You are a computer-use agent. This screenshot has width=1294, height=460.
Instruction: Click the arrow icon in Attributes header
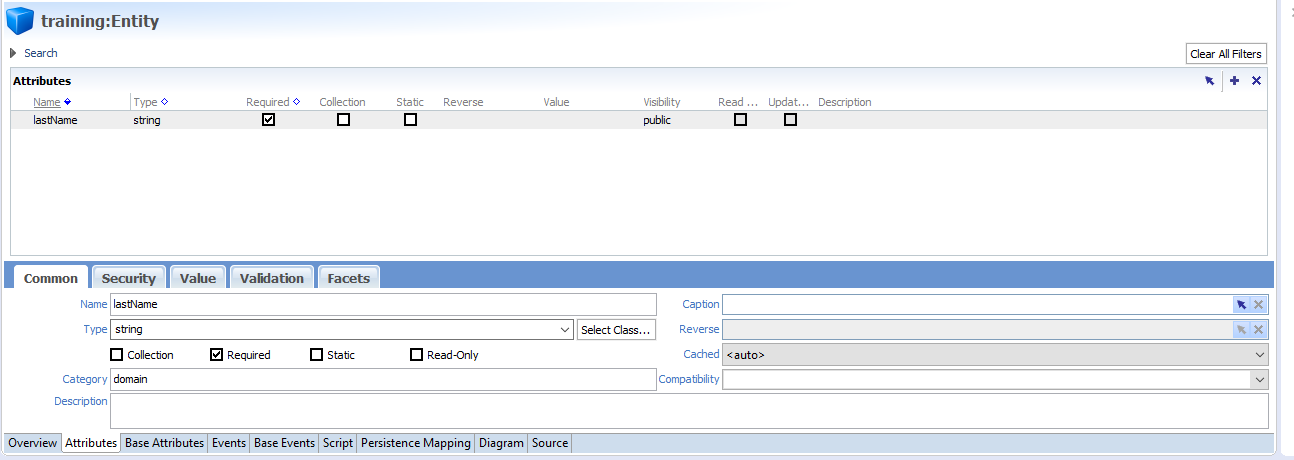1209,81
